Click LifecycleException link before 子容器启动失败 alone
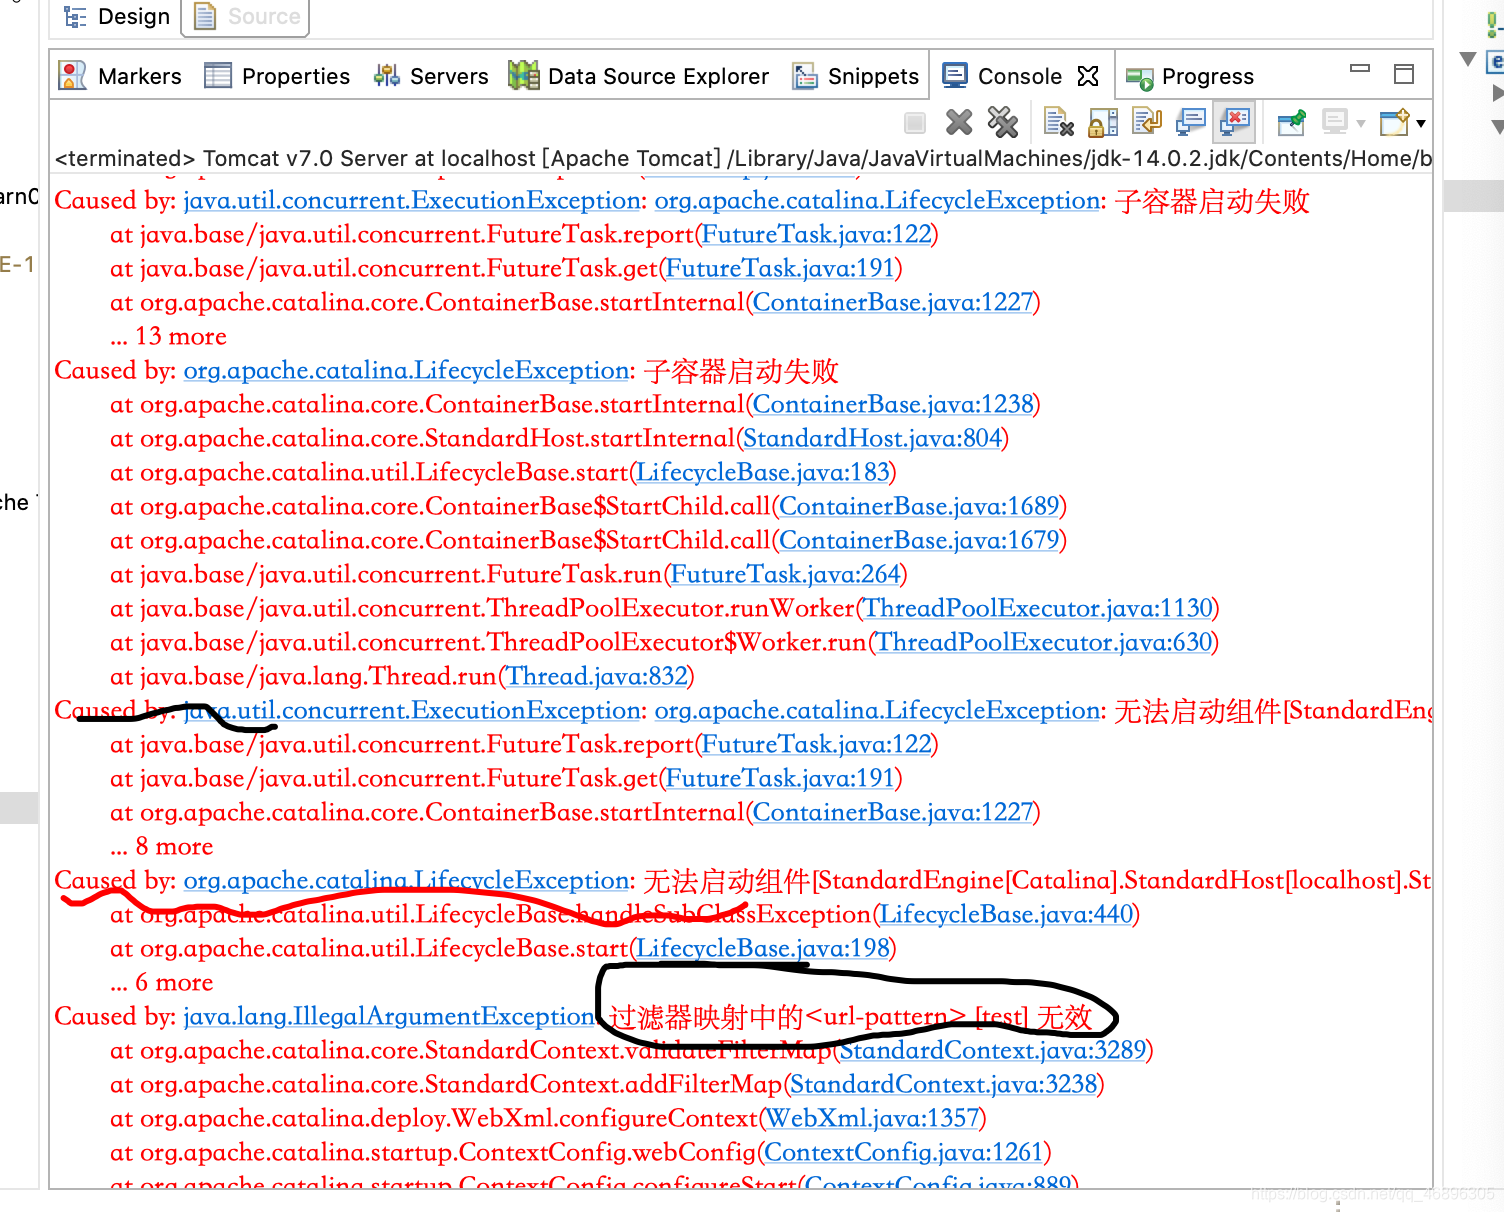Screen dimensions: 1504x1212 (406, 370)
